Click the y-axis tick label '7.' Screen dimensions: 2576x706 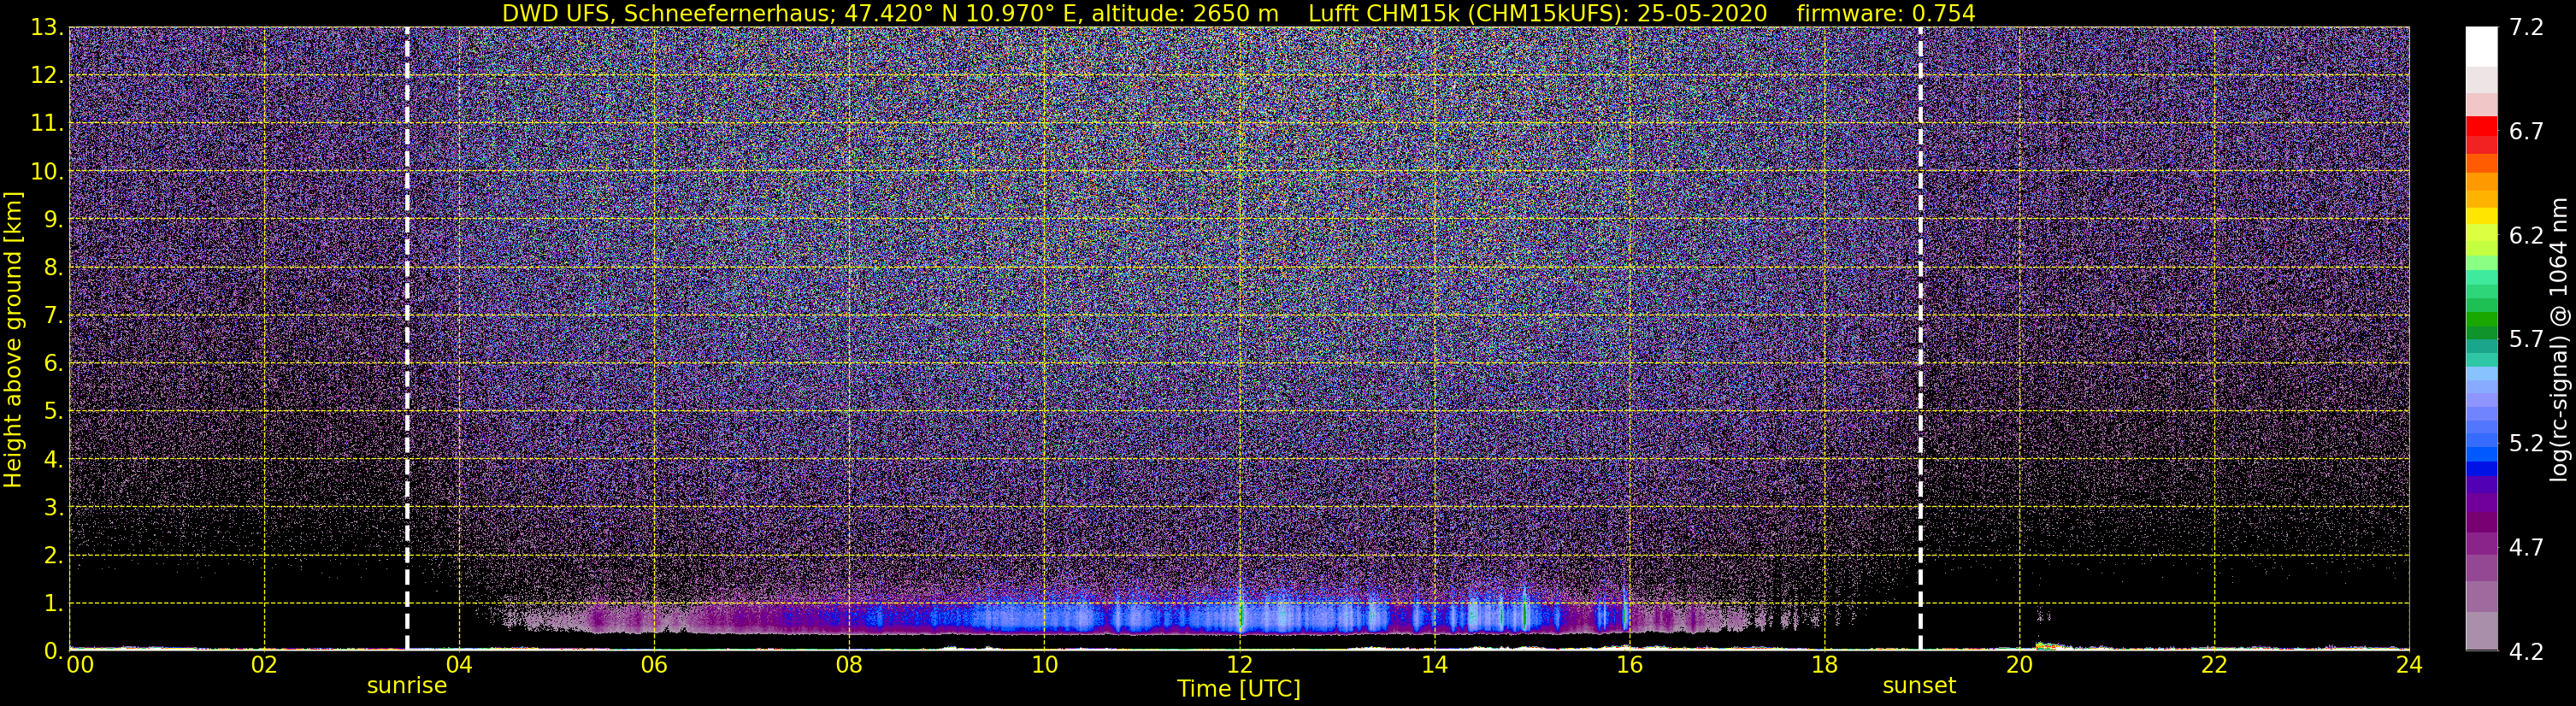point(53,316)
